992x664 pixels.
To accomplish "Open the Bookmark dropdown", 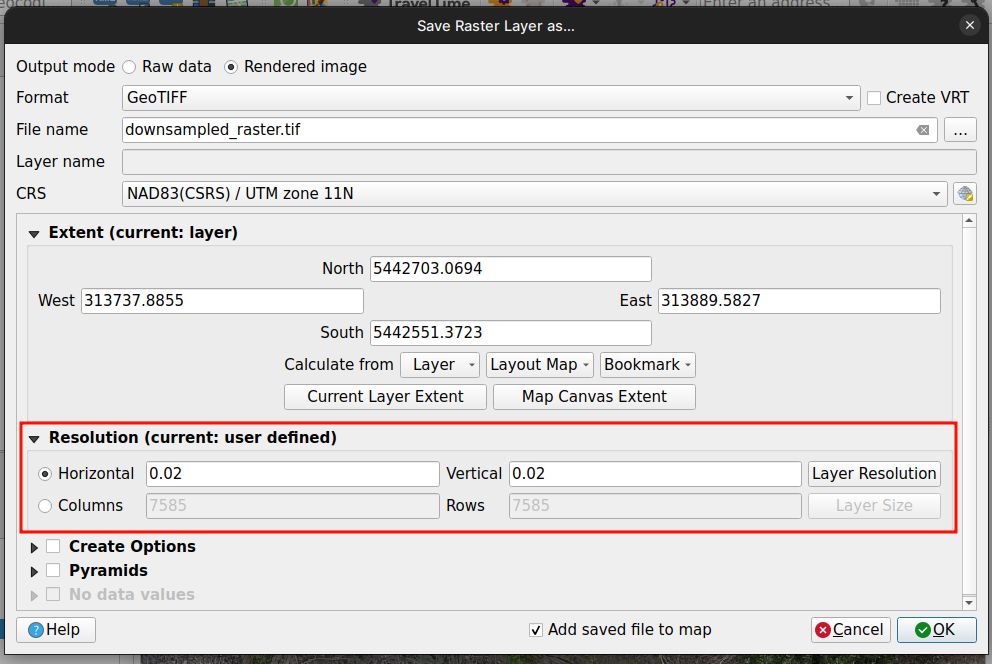I will [648, 365].
